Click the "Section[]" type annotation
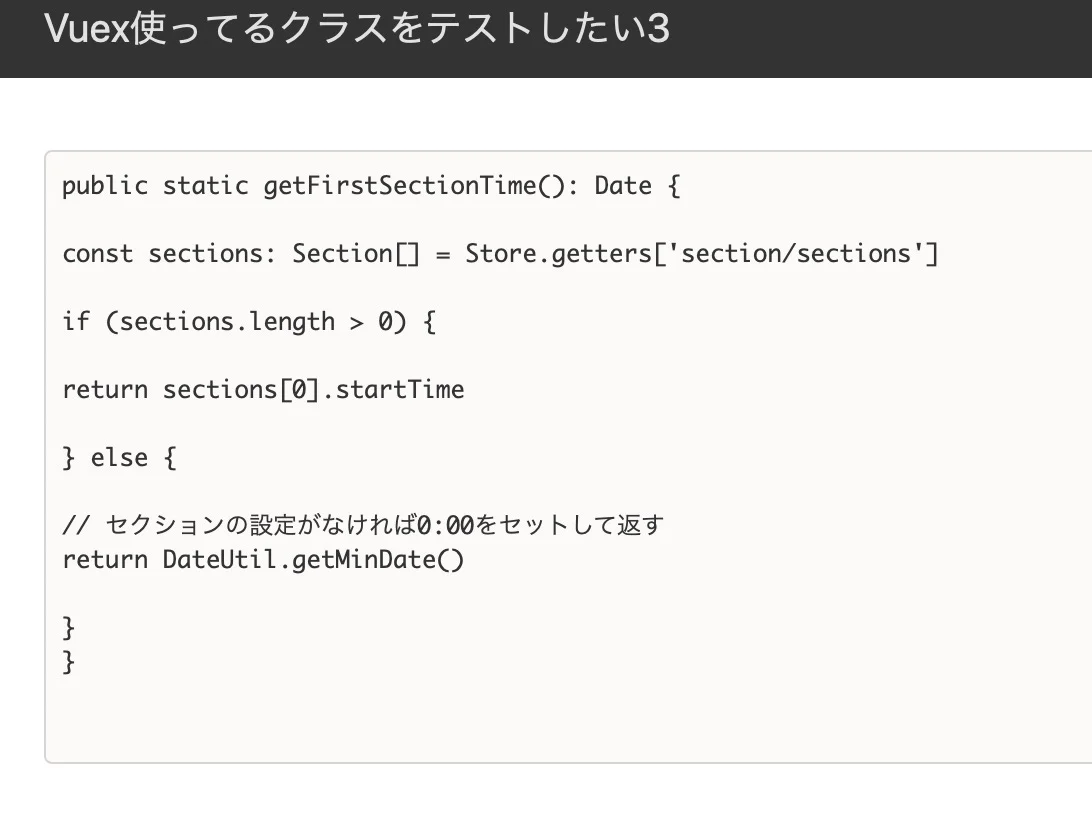The image size is (1092, 830). pyautogui.click(x=357, y=253)
